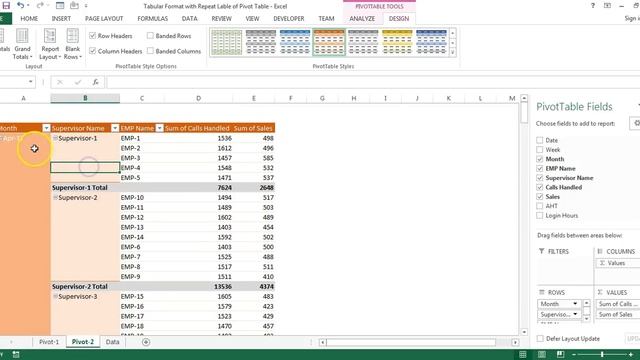Click the Sum of Calls value field
640x360 pixels.
tap(618, 304)
